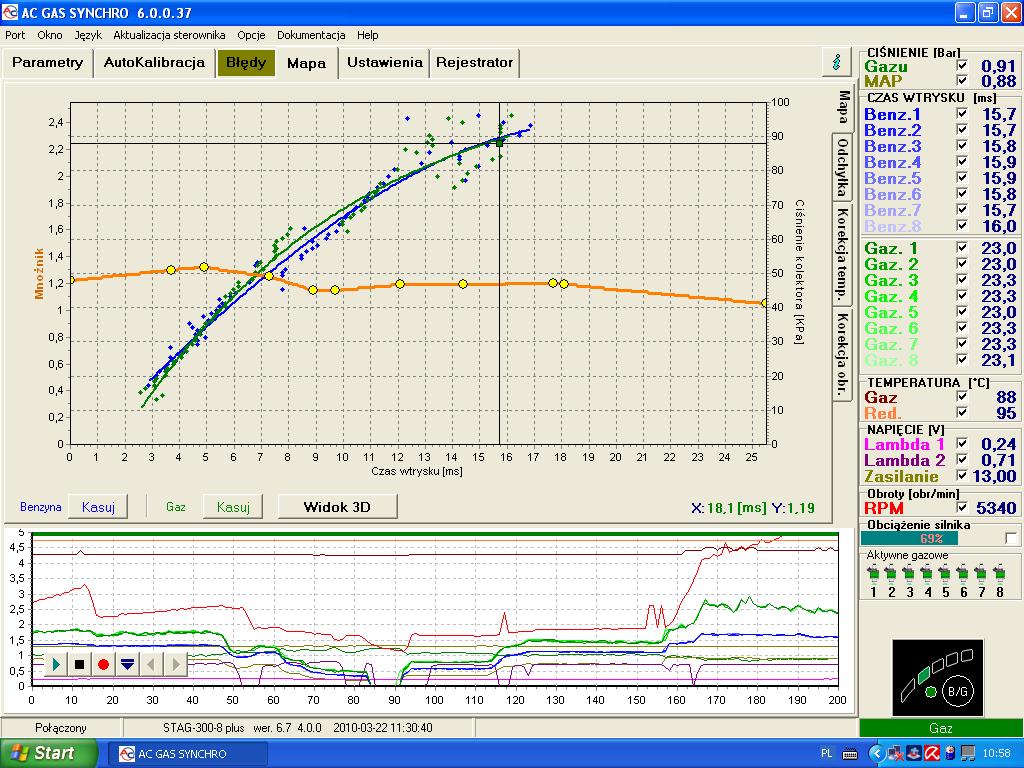The image size is (1024, 768).
Task: Click the Widok 3D button
Action: point(336,507)
